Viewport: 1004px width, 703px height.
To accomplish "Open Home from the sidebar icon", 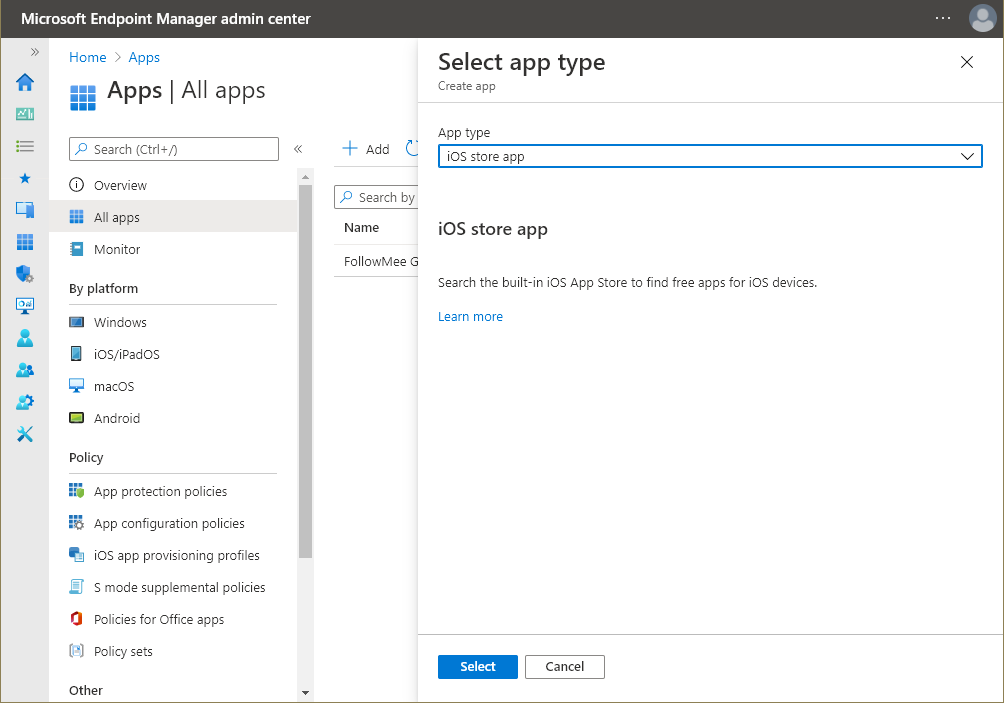I will tap(25, 82).
